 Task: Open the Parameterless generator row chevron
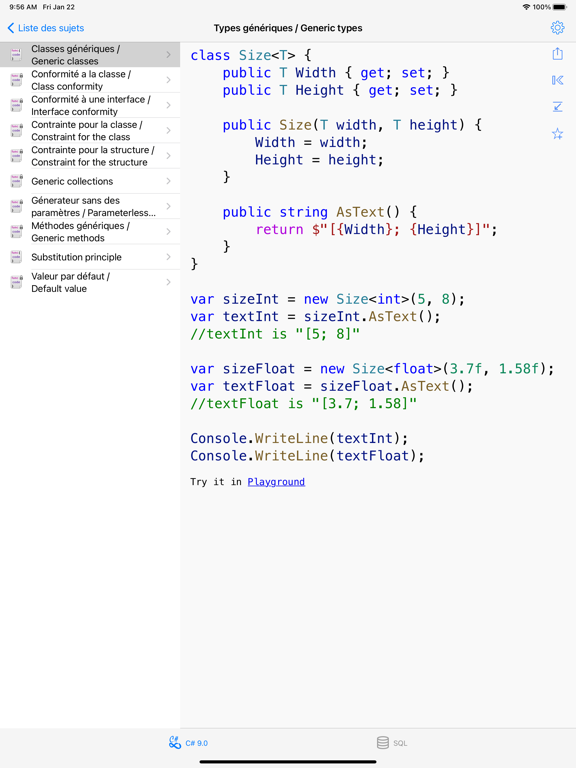168,206
